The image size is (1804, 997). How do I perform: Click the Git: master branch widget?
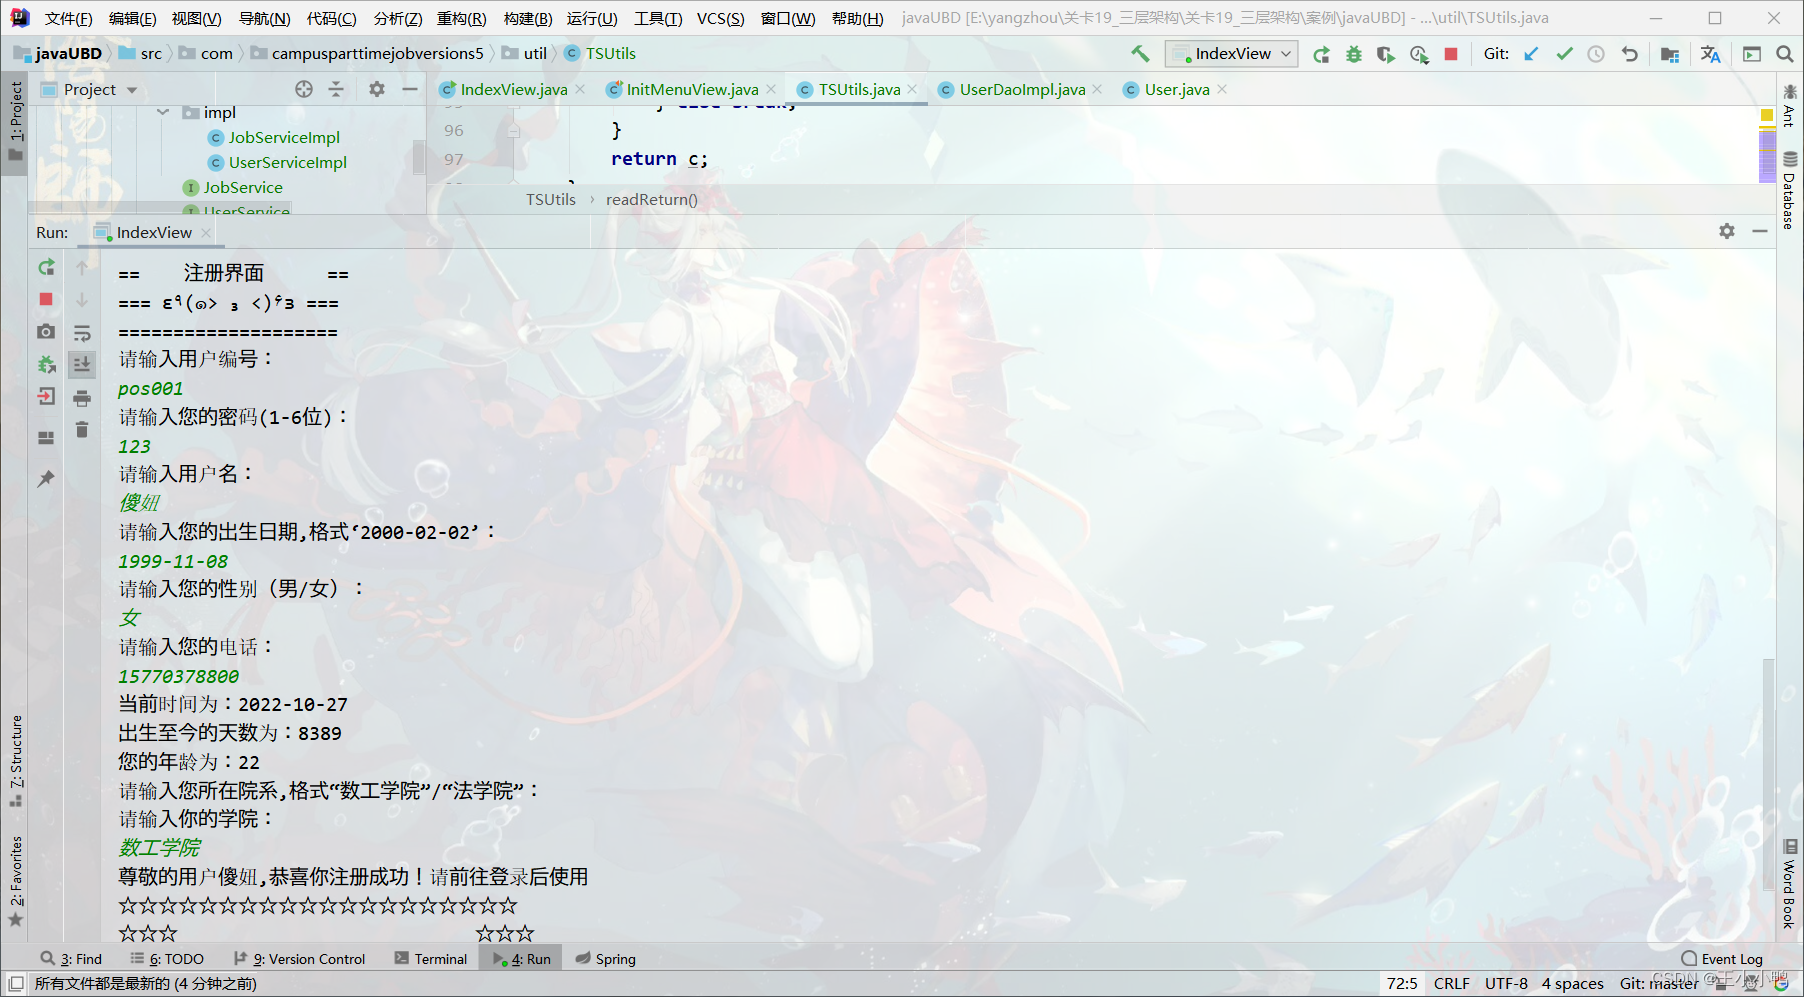[x=1659, y=984]
